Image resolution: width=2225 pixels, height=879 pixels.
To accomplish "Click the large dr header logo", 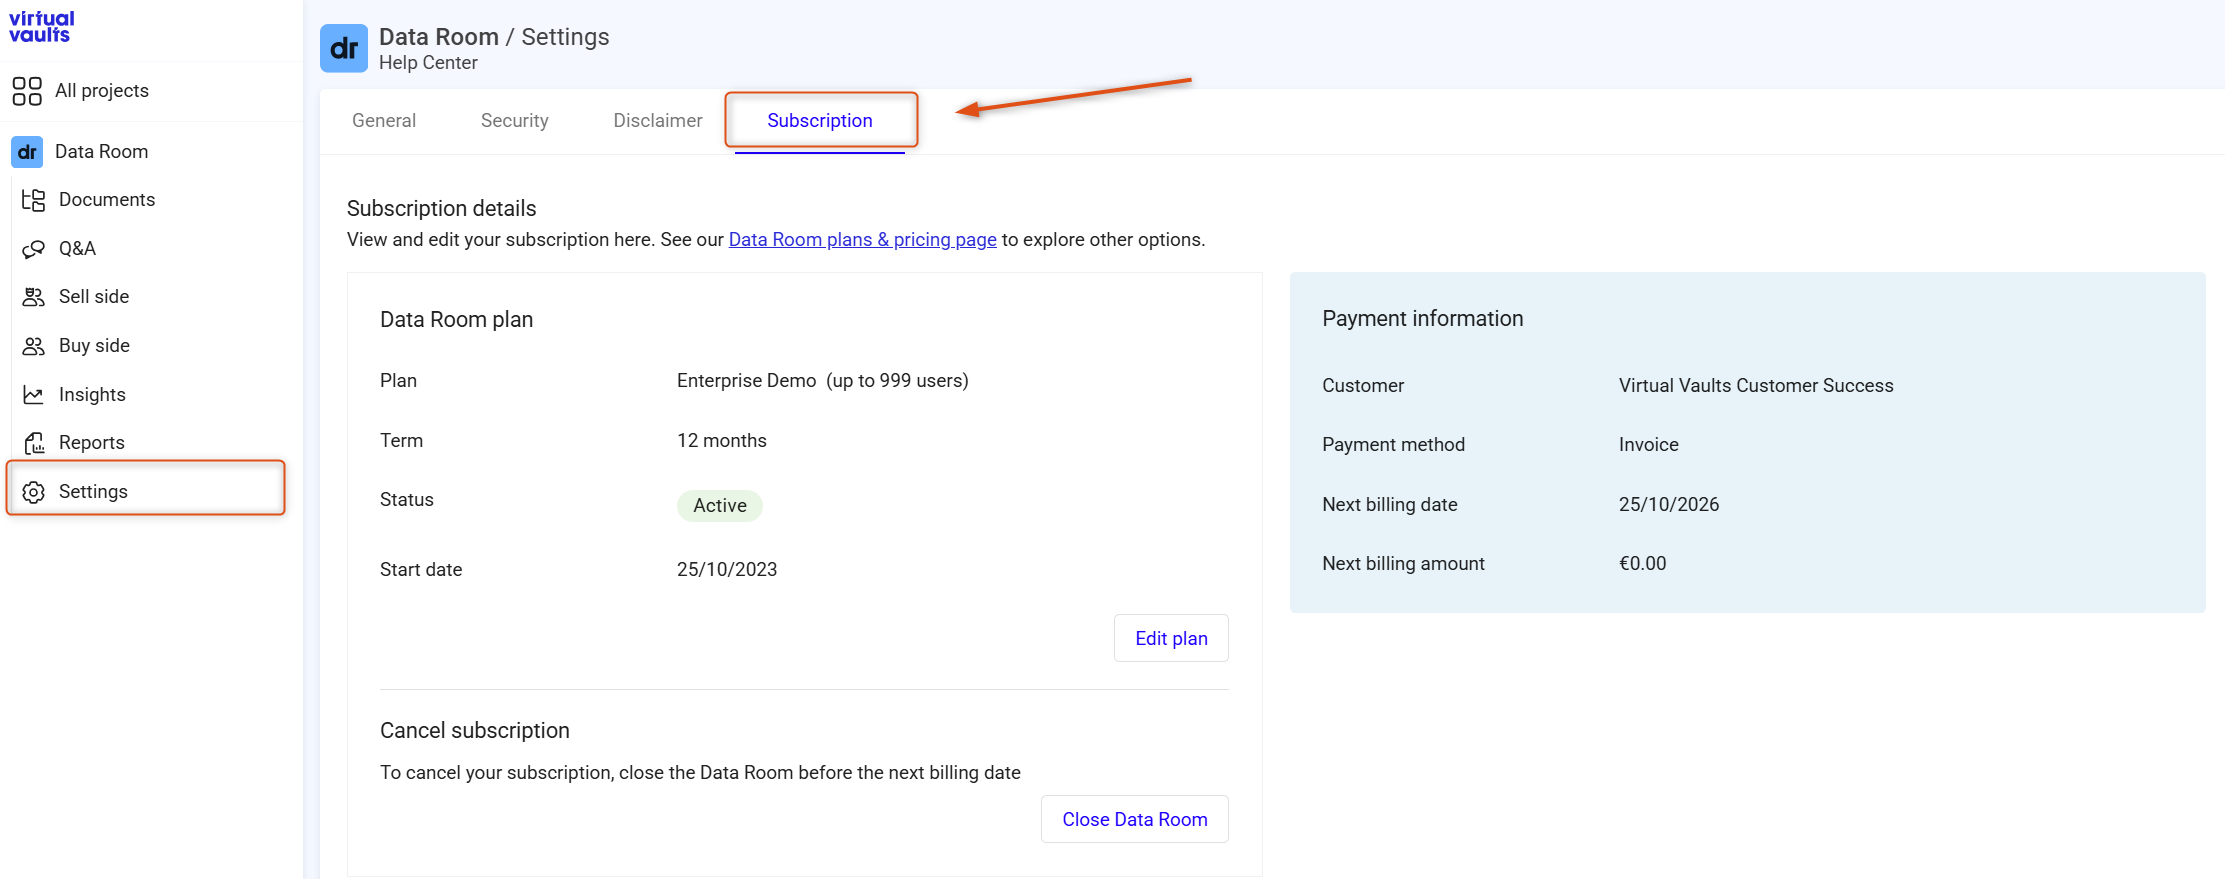I will pyautogui.click(x=344, y=48).
